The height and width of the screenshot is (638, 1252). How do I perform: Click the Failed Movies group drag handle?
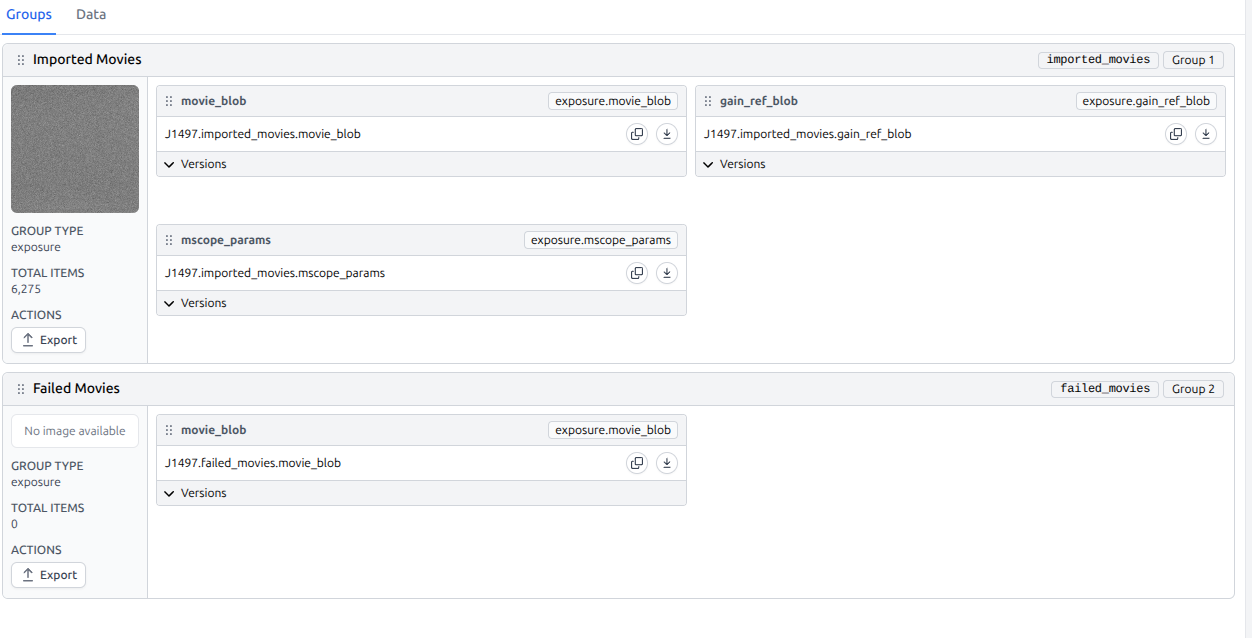point(21,389)
